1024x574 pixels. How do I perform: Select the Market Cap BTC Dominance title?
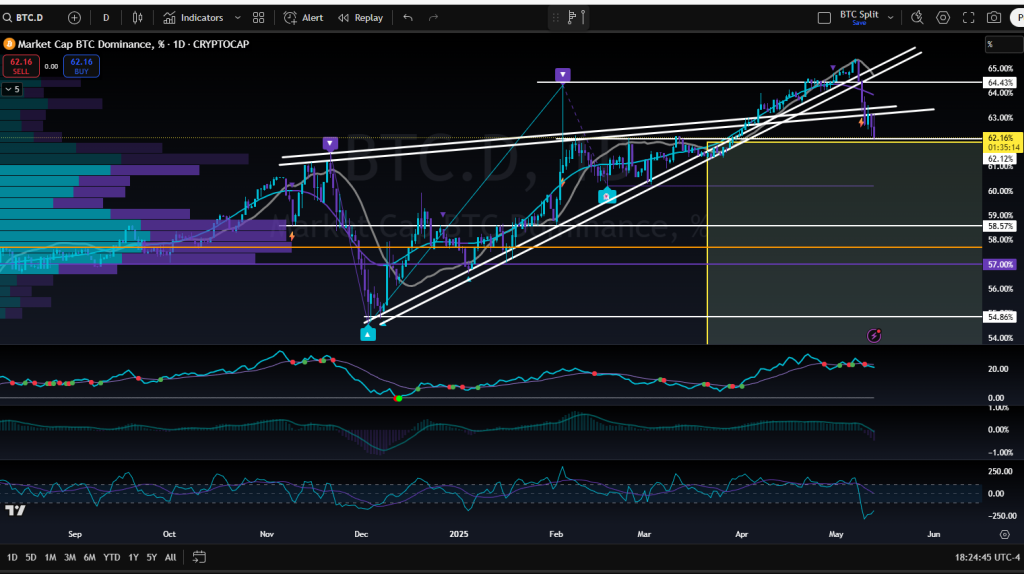(133, 44)
